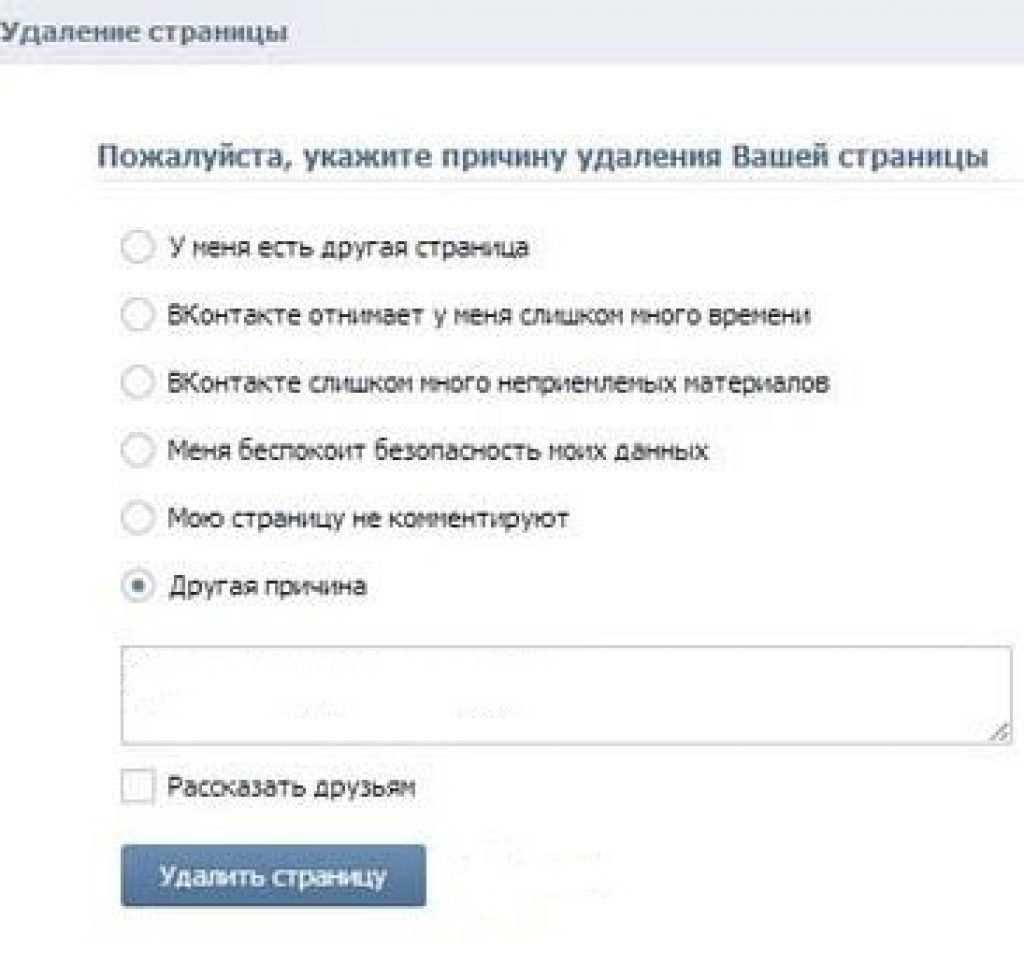Pick the "слишком много неприемлемых материалов" radio button
The image size is (1024, 965).
click(x=137, y=382)
